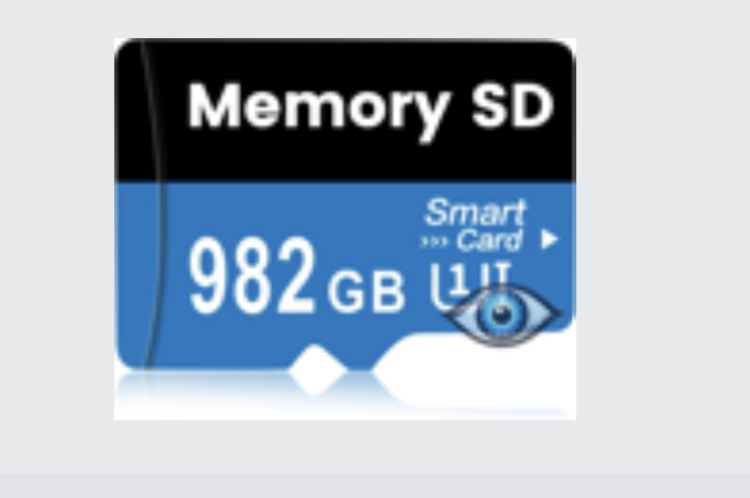Open the Memory SD card thumbnail image
Screen dimensions: 750x498
point(345,229)
